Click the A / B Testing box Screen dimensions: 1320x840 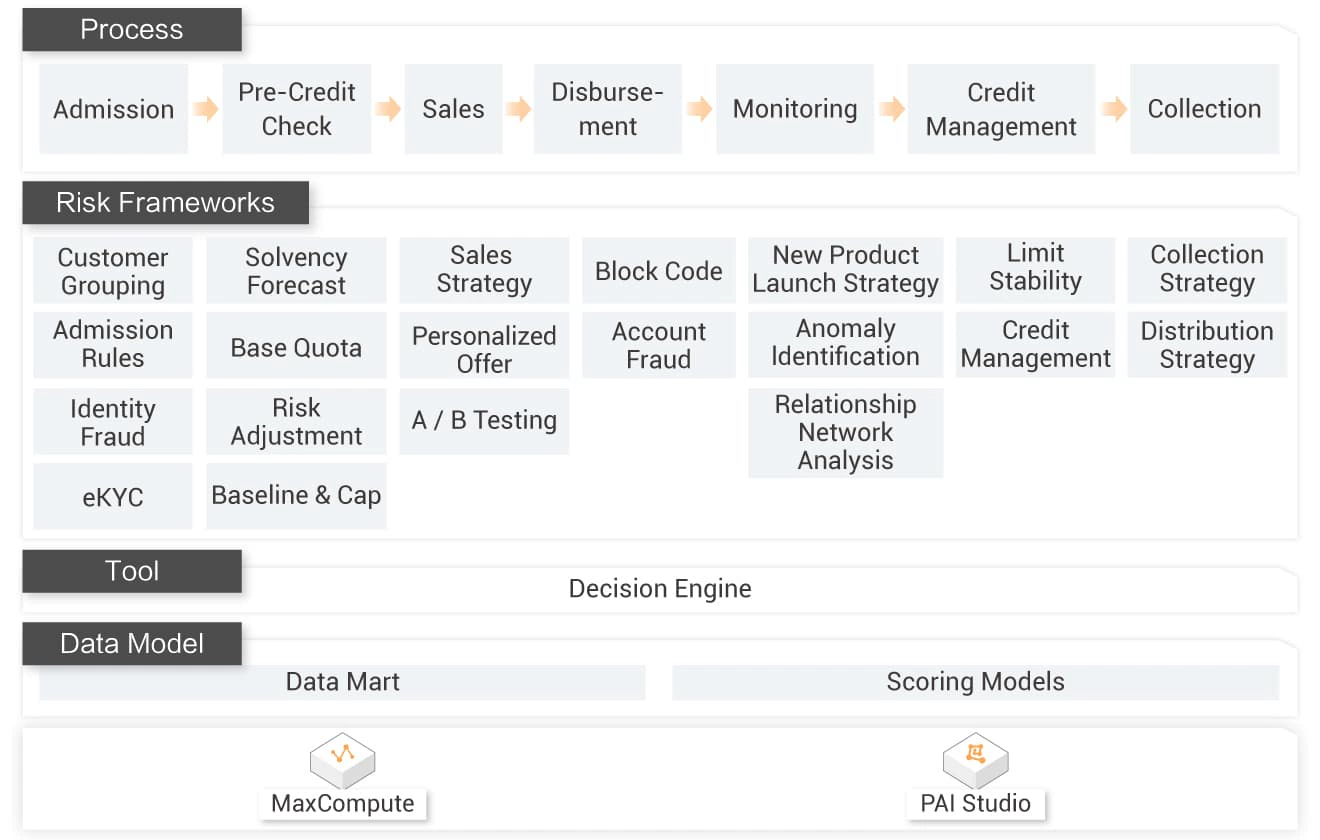tap(484, 421)
